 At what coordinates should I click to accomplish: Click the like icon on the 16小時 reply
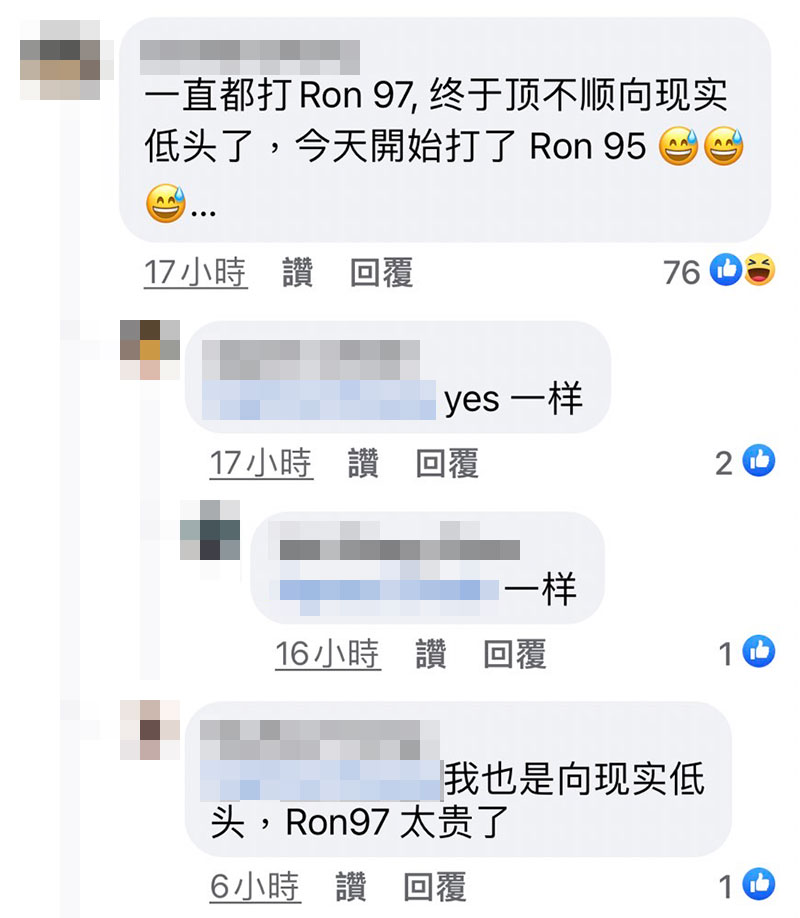759,651
